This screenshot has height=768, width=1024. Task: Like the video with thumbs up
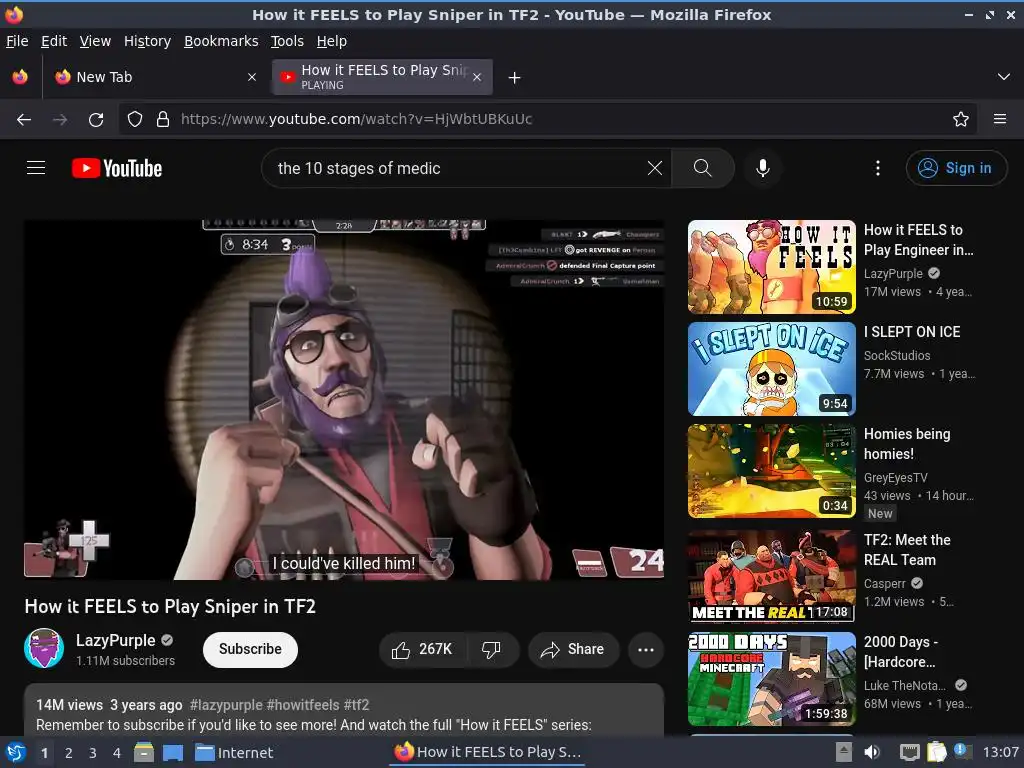pyautogui.click(x=423, y=649)
